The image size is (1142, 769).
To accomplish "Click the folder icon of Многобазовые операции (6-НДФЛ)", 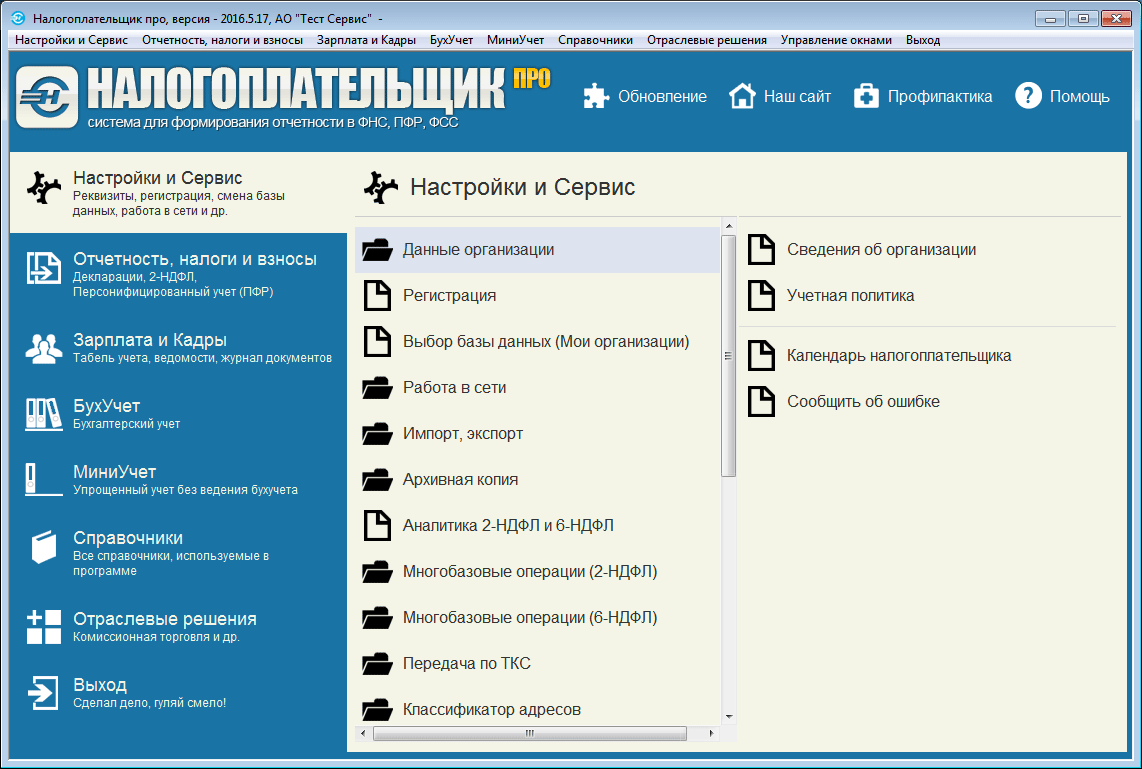I will tap(377, 618).
